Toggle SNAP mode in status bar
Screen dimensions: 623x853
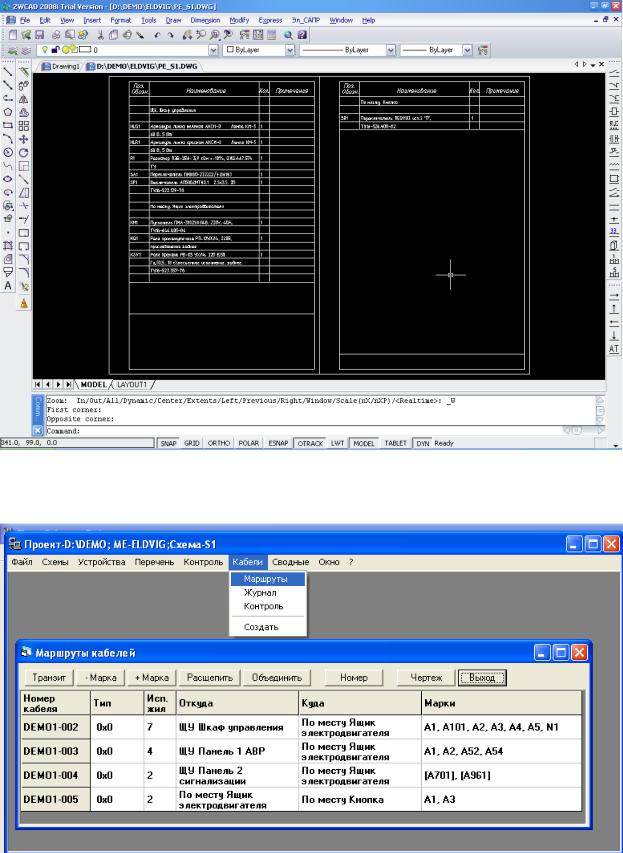tap(166, 441)
